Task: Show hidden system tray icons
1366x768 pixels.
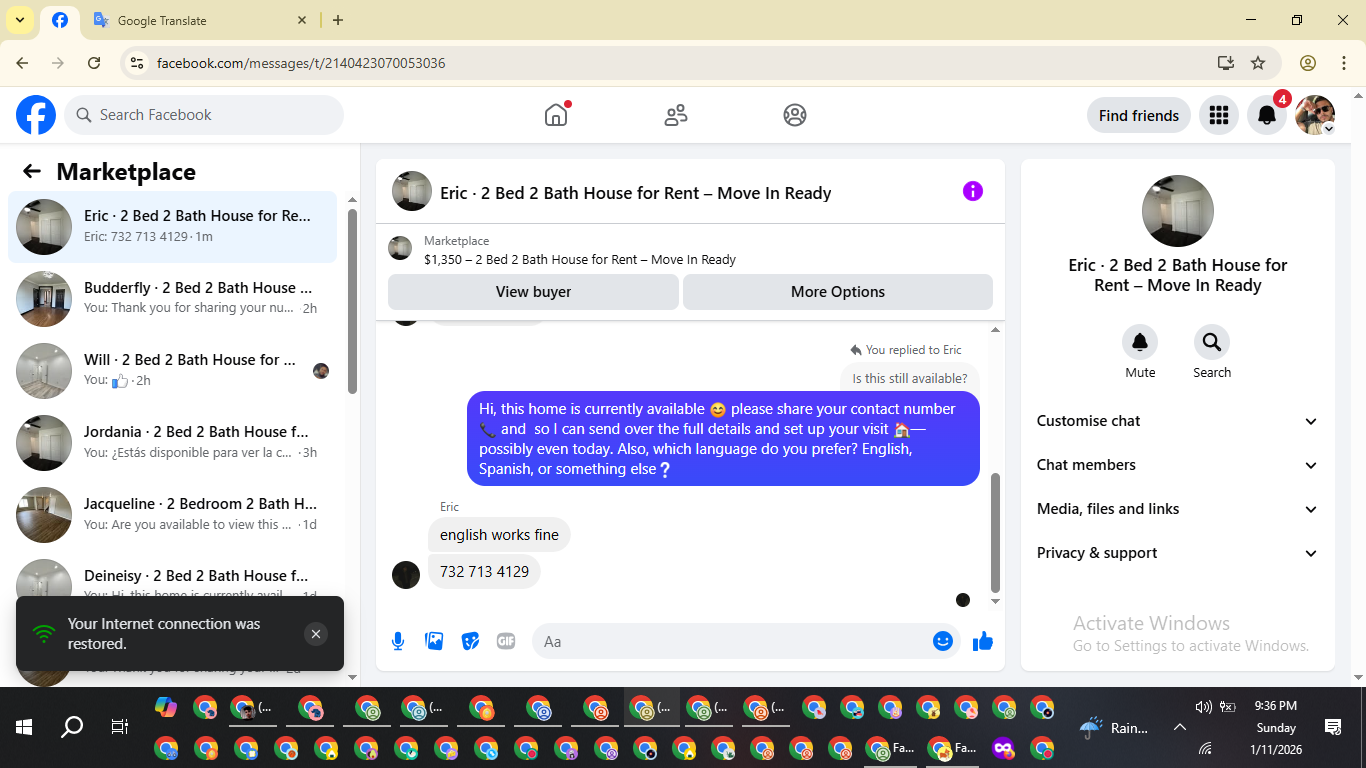Action: coord(1179,727)
